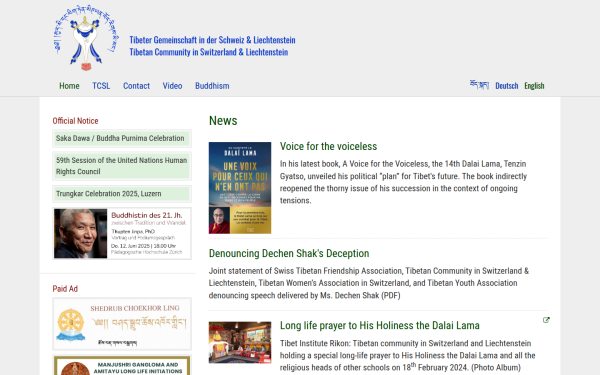
Task: Open Saka Dawa / Buddha Purnima Celebration notice
Action: pyautogui.click(x=122, y=138)
